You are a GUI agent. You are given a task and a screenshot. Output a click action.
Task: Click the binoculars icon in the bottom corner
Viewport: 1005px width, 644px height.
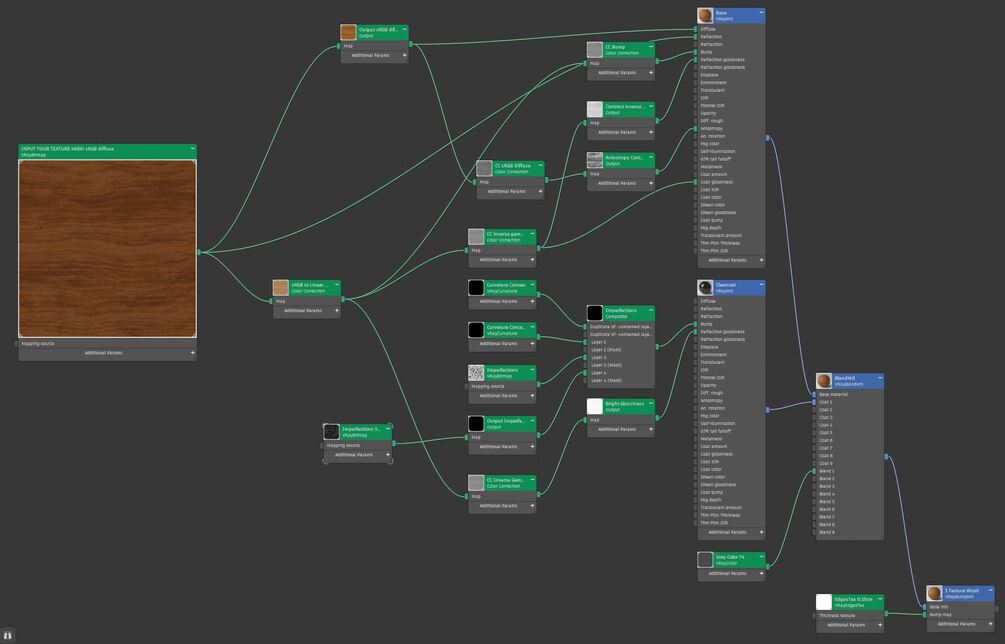click(x=8, y=636)
